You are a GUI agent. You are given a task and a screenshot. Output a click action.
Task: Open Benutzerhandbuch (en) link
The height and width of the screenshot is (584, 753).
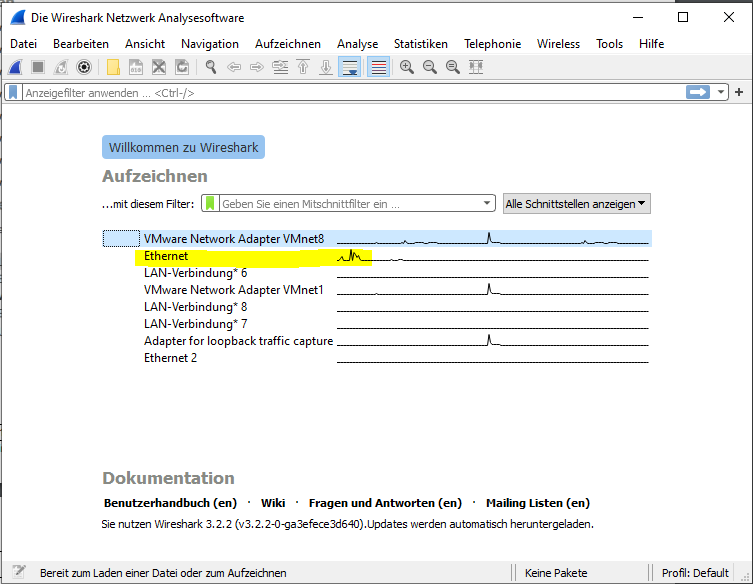click(170, 503)
